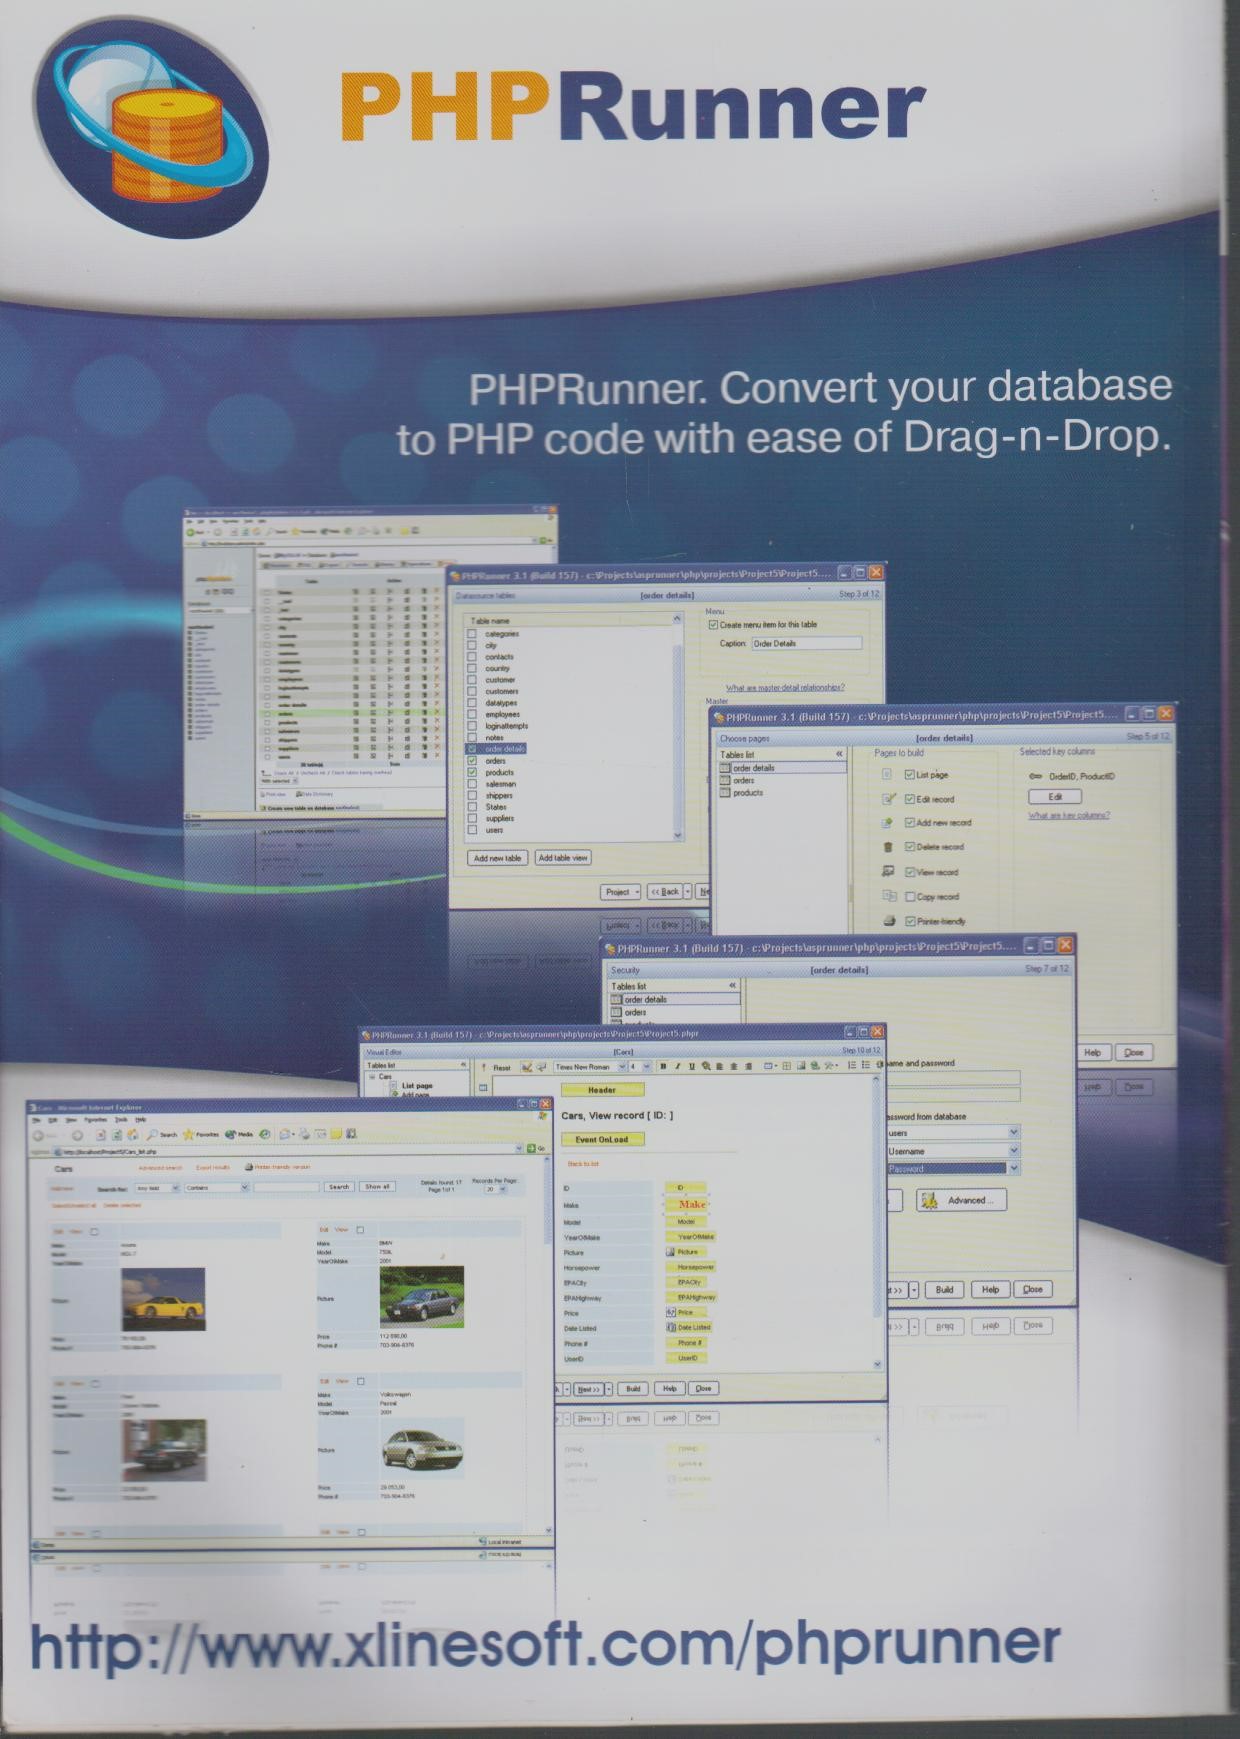
Task: Click the View record icon
Action: pos(887,871)
